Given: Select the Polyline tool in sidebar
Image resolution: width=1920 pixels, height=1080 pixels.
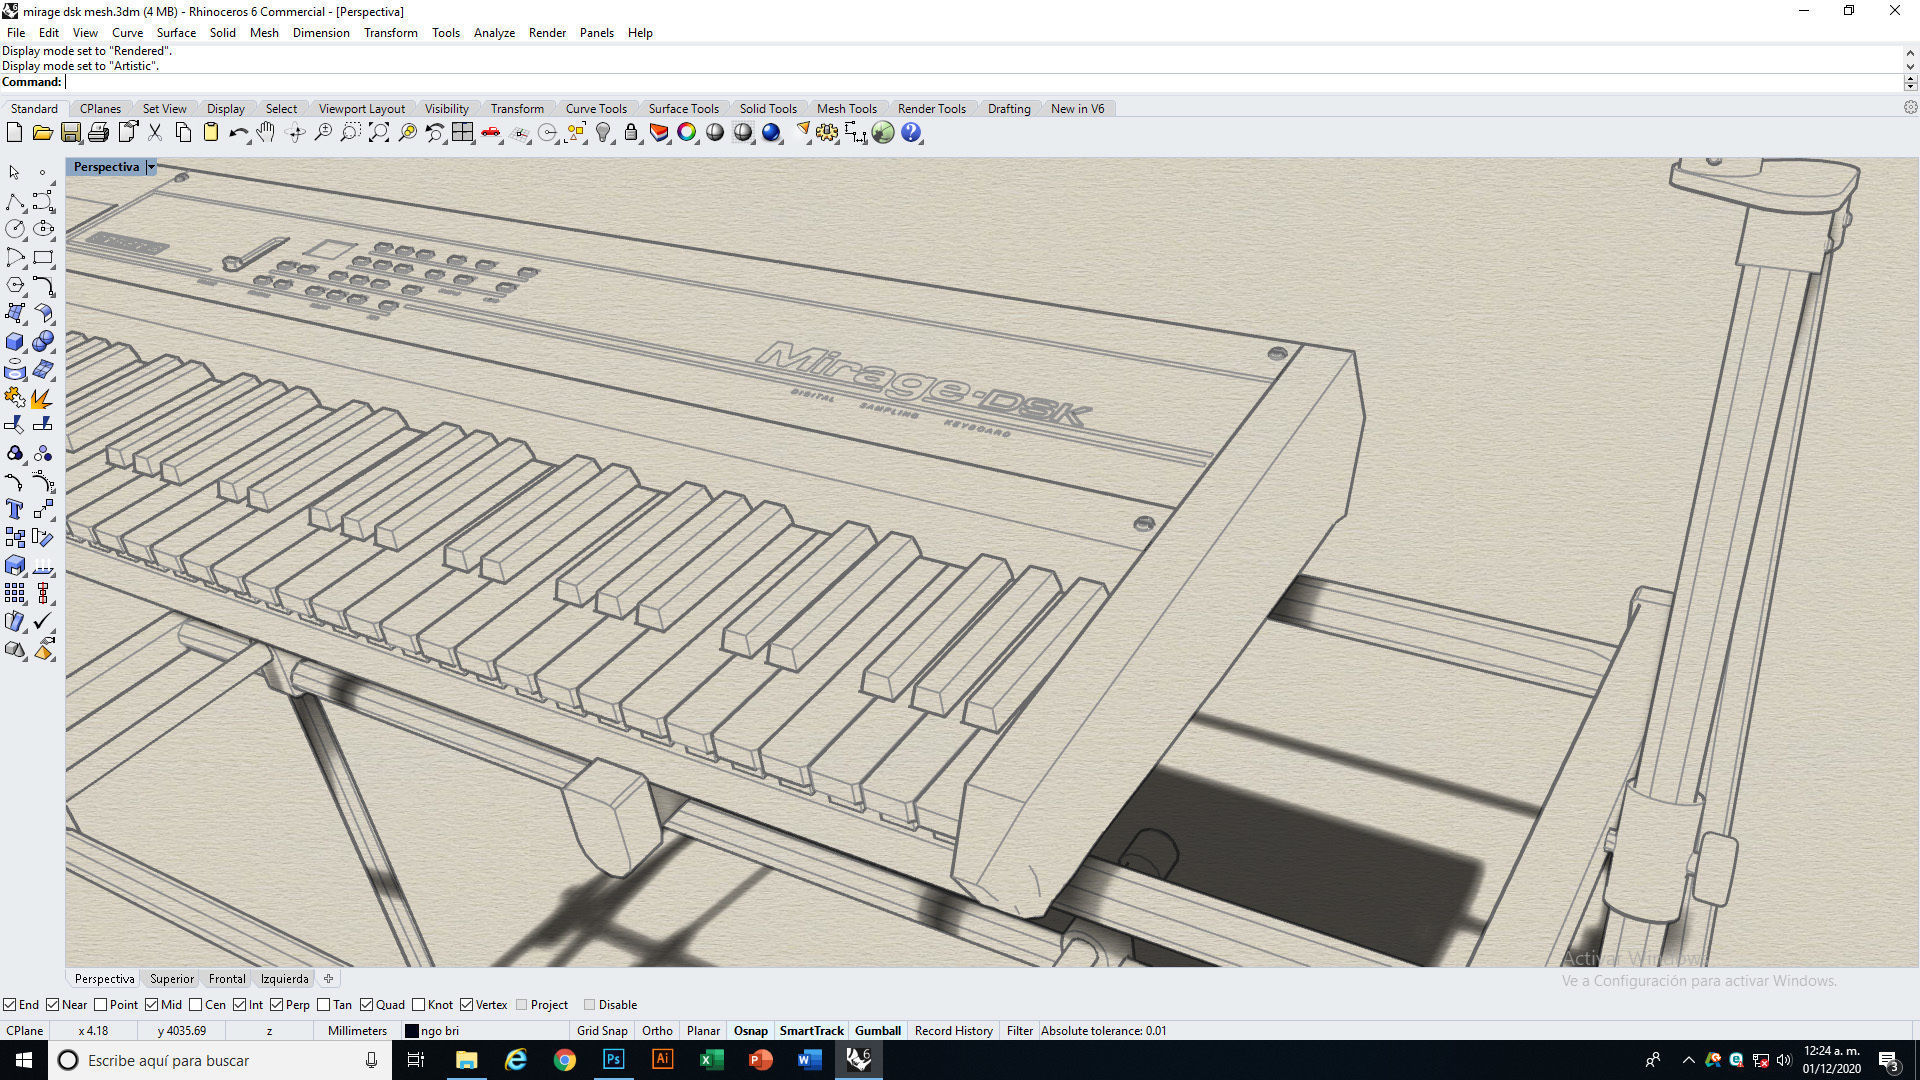Looking at the screenshot, I should pyautogui.click(x=14, y=201).
